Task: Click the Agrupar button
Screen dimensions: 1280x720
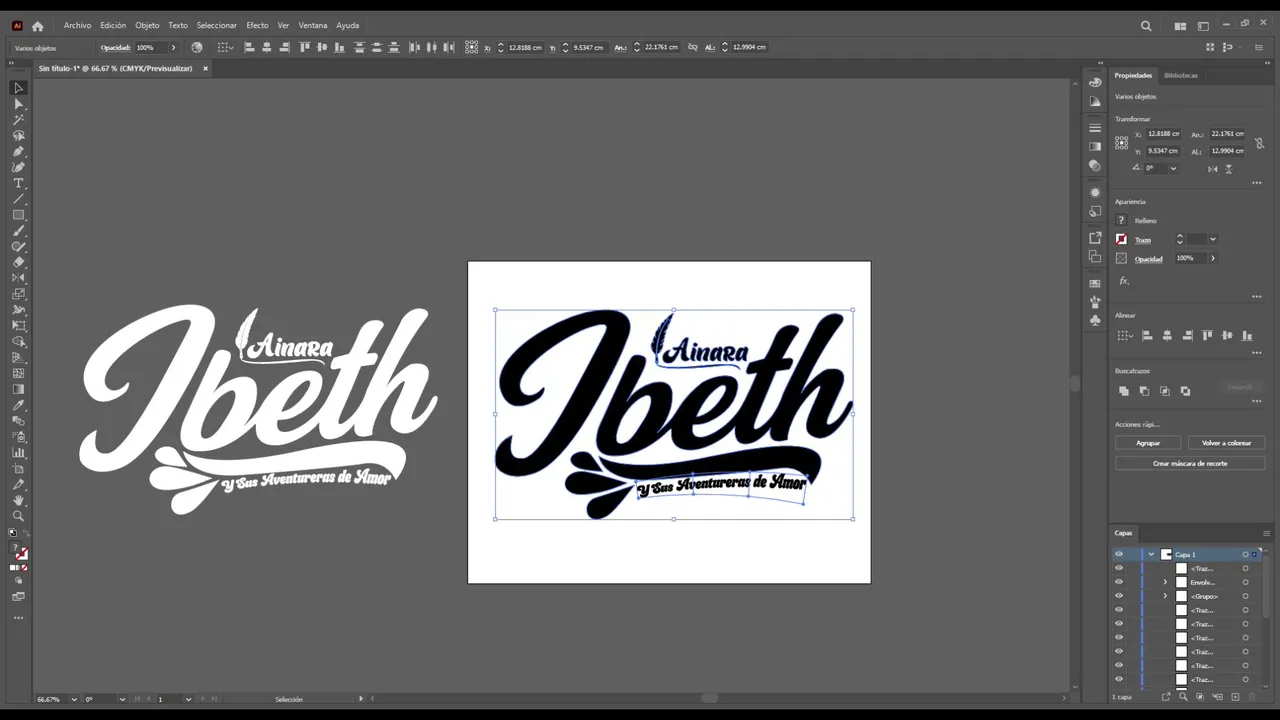Action: point(1148,443)
